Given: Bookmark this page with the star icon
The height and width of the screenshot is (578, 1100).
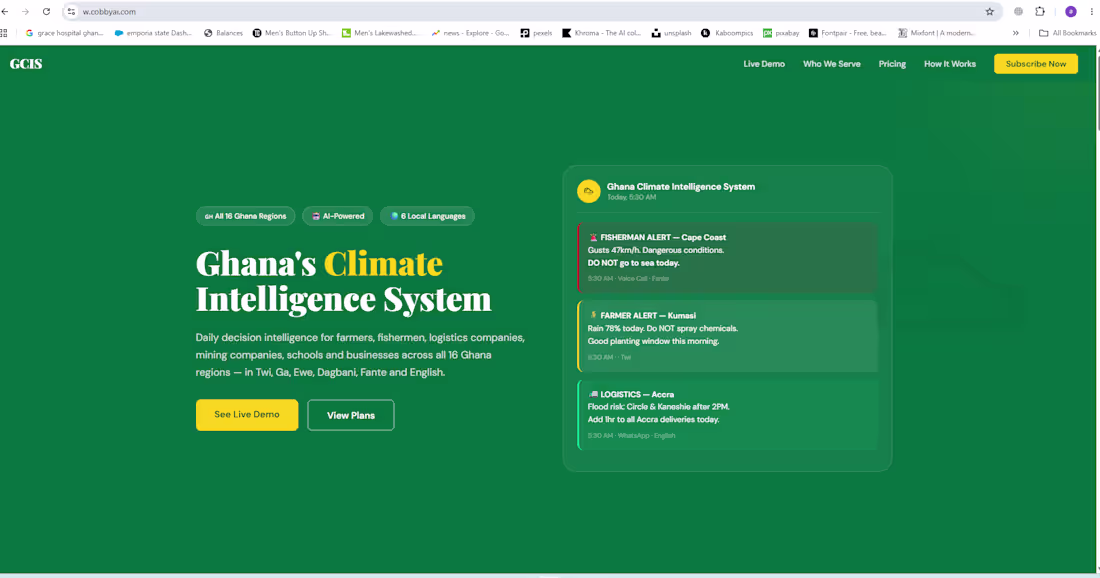Looking at the screenshot, I should pyautogui.click(x=989, y=11).
